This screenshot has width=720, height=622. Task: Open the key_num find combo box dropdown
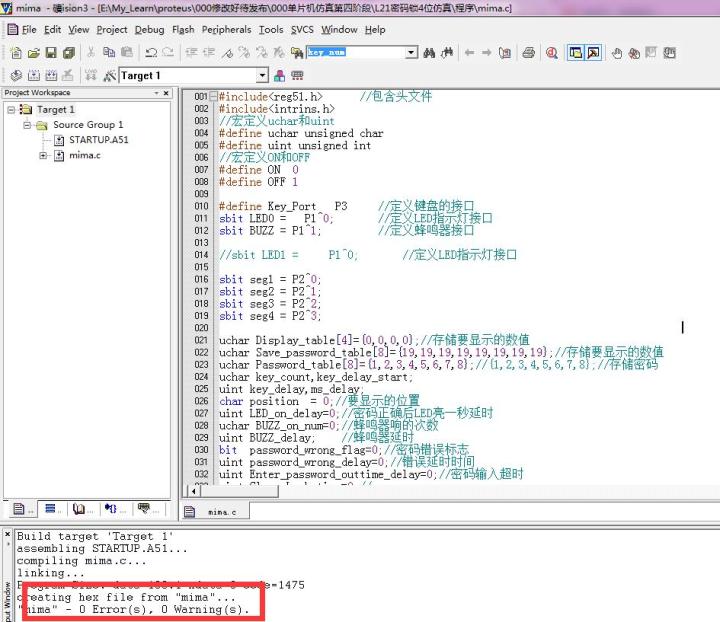[410, 52]
